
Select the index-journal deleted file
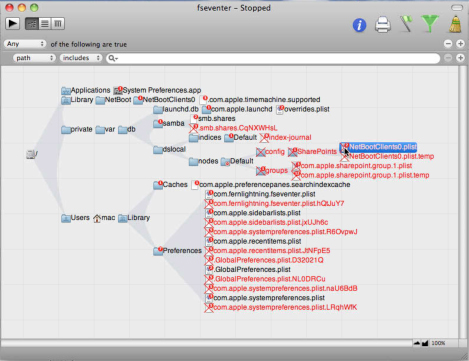pos(286,137)
